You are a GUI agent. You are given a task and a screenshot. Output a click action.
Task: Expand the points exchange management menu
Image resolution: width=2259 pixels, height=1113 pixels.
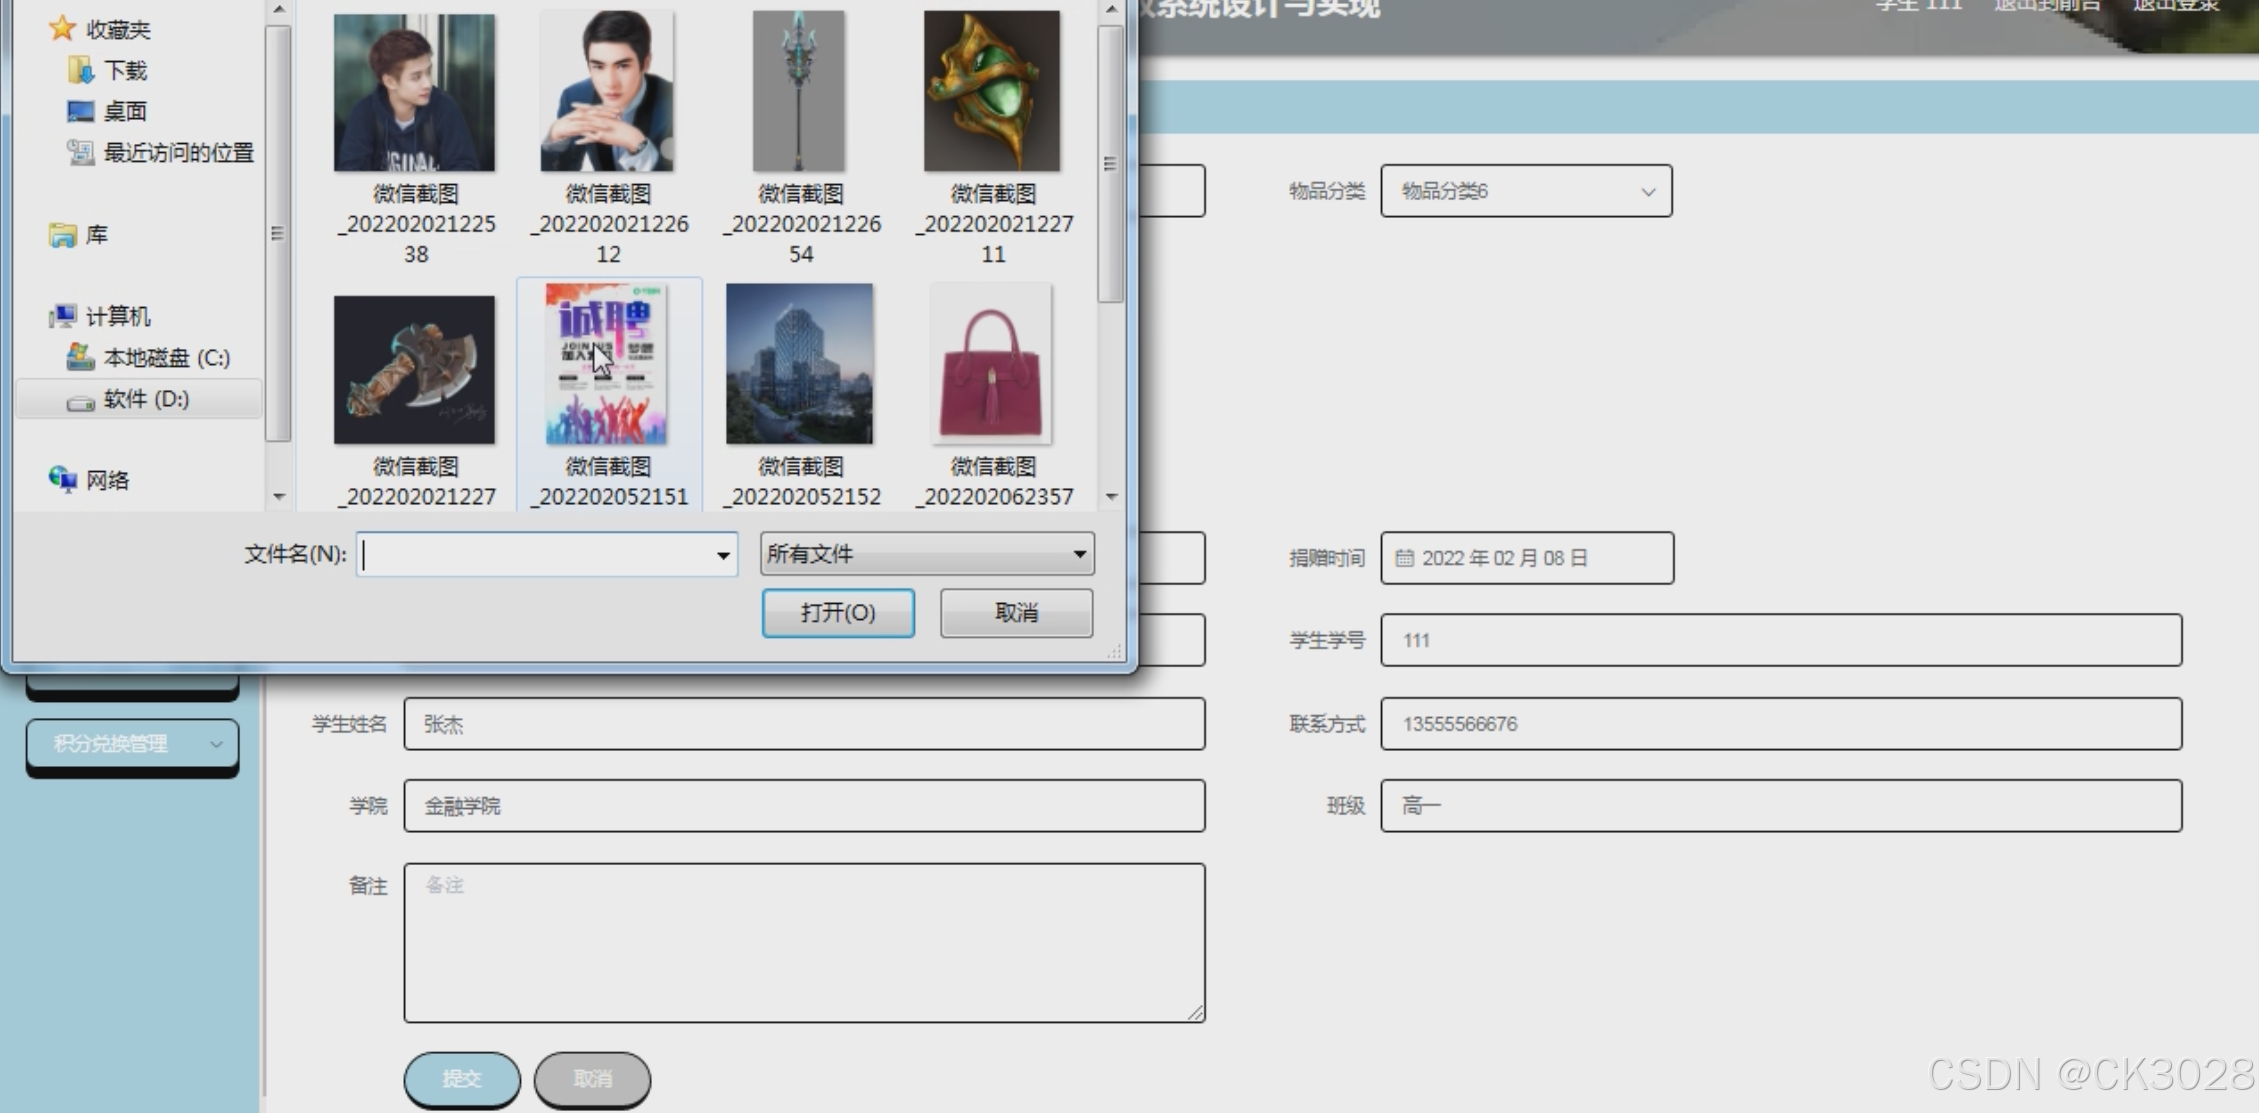coord(132,743)
